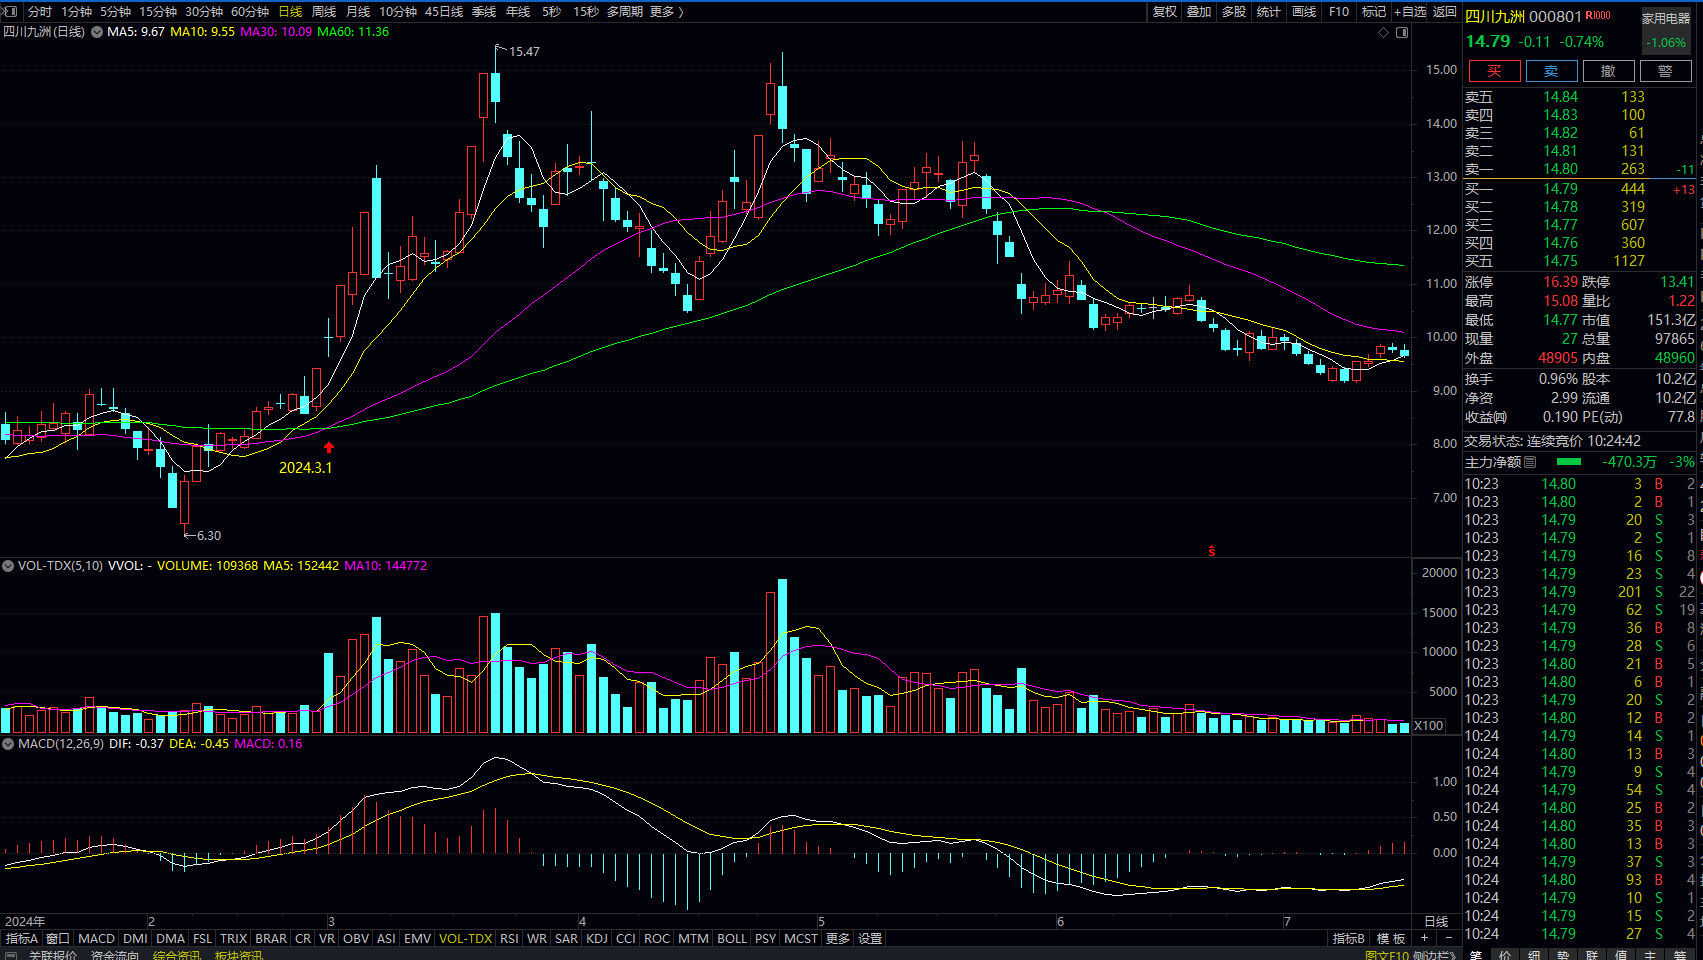Click the red arrow marker at 2024.3.1
The image size is (1703, 960).
[x=329, y=448]
